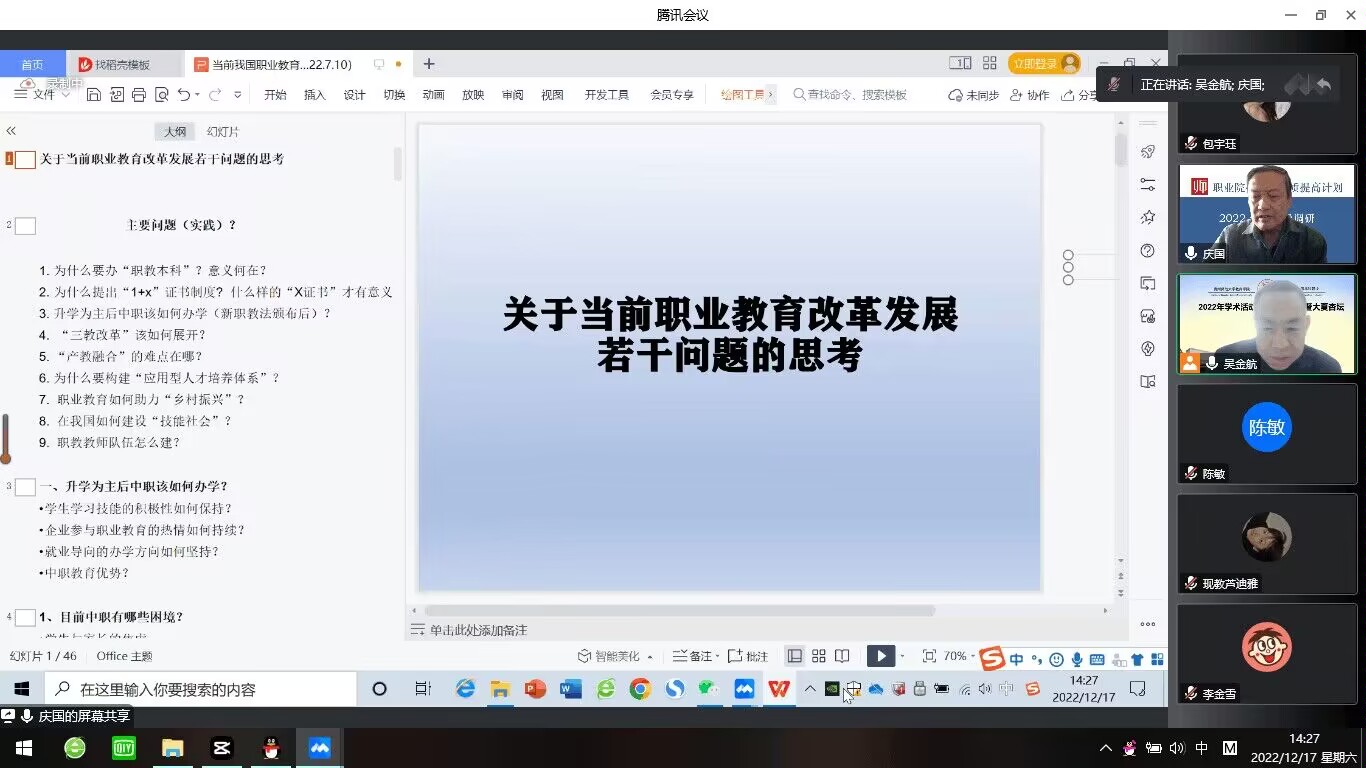Open the 70% zoom level dropdown
The width and height of the screenshot is (1366, 768).
[x=960, y=656]
